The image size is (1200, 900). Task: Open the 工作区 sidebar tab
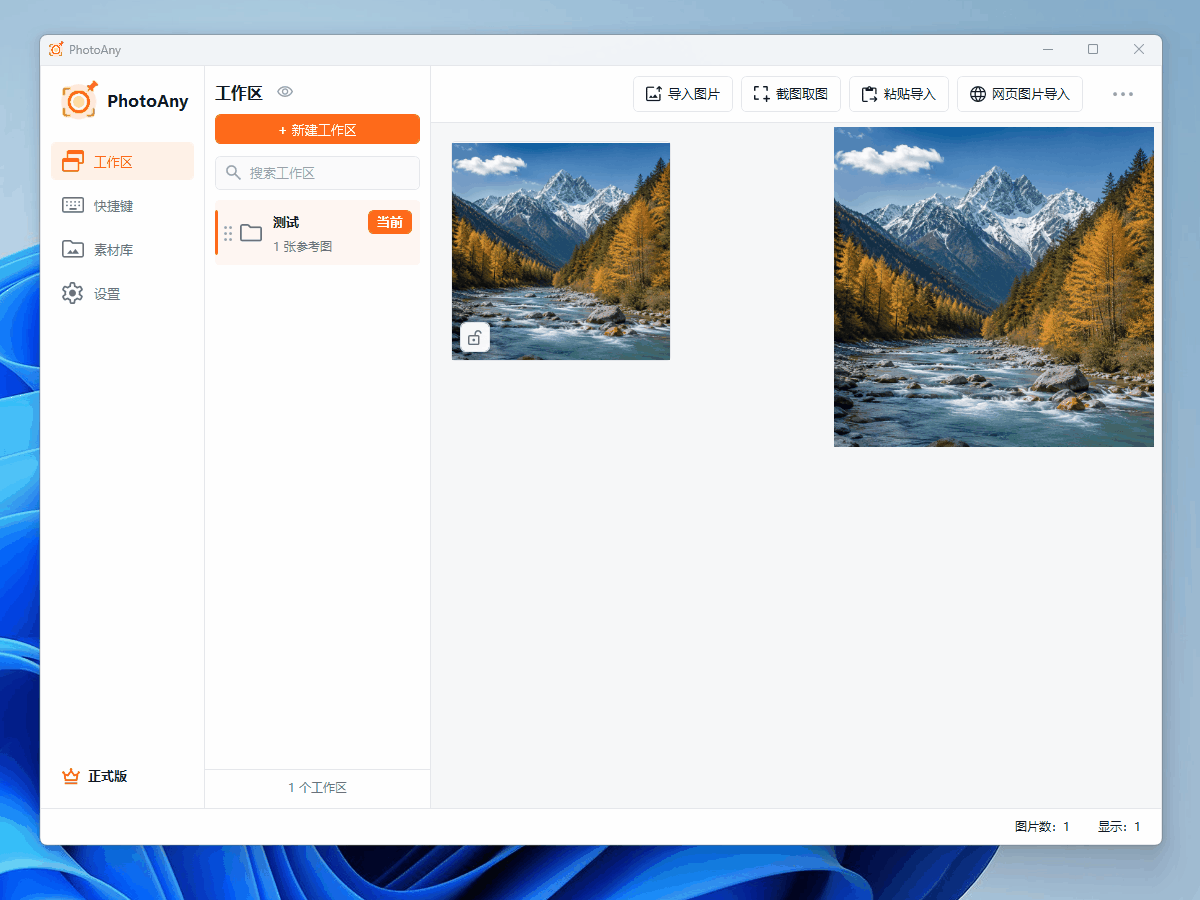(122, 161)
